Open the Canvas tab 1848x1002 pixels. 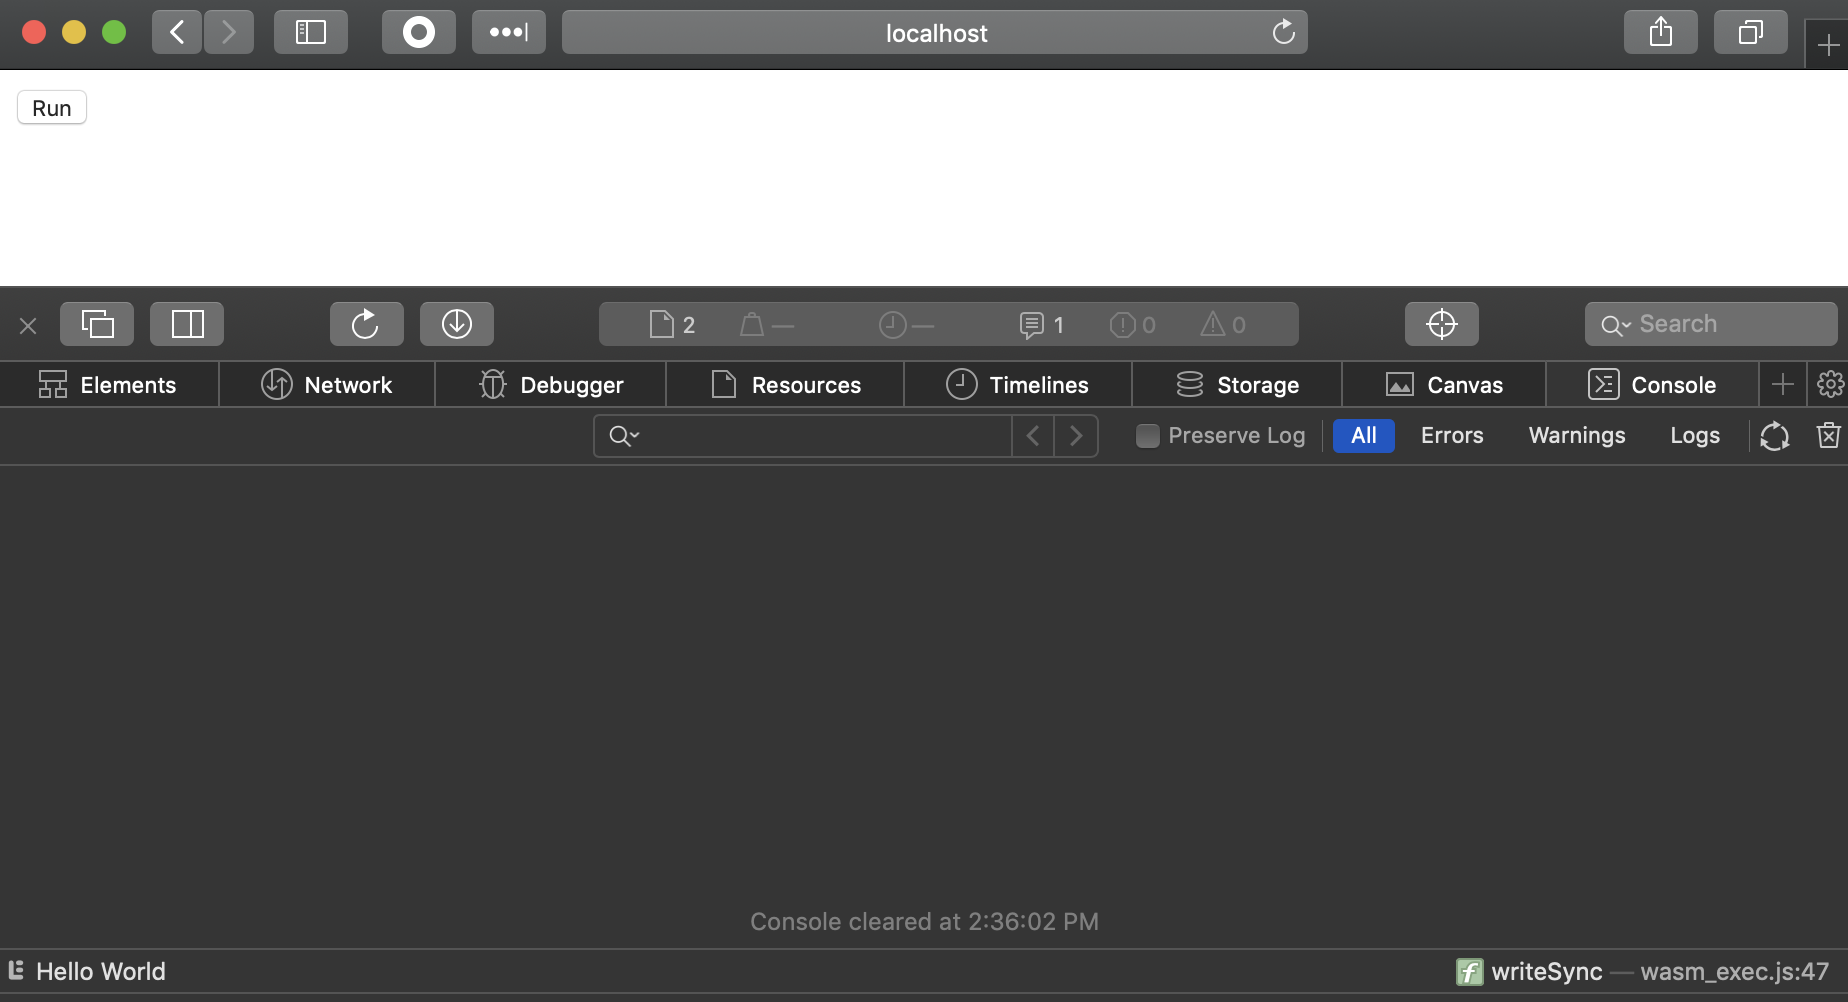[x=1444, y=385]
